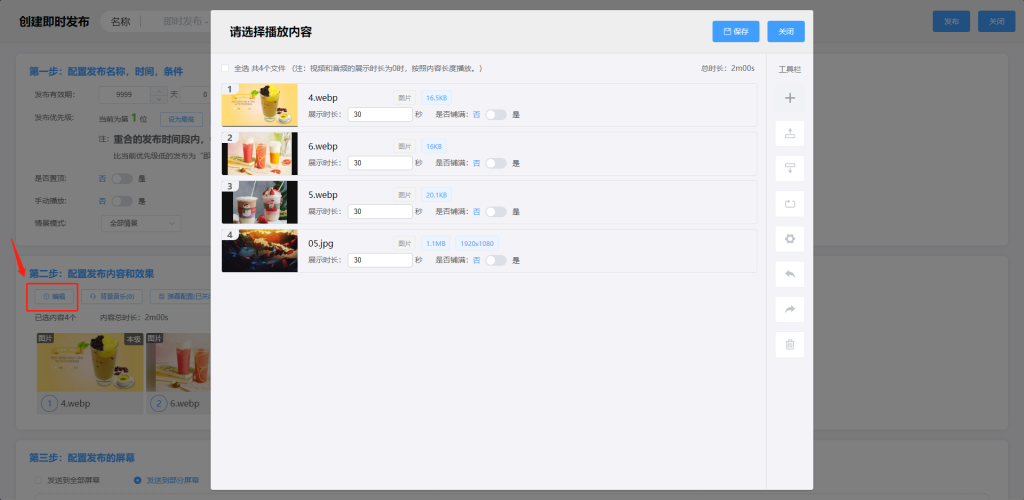Toggle 是否铺满 switch for 05.jpg

coord(496,260)
